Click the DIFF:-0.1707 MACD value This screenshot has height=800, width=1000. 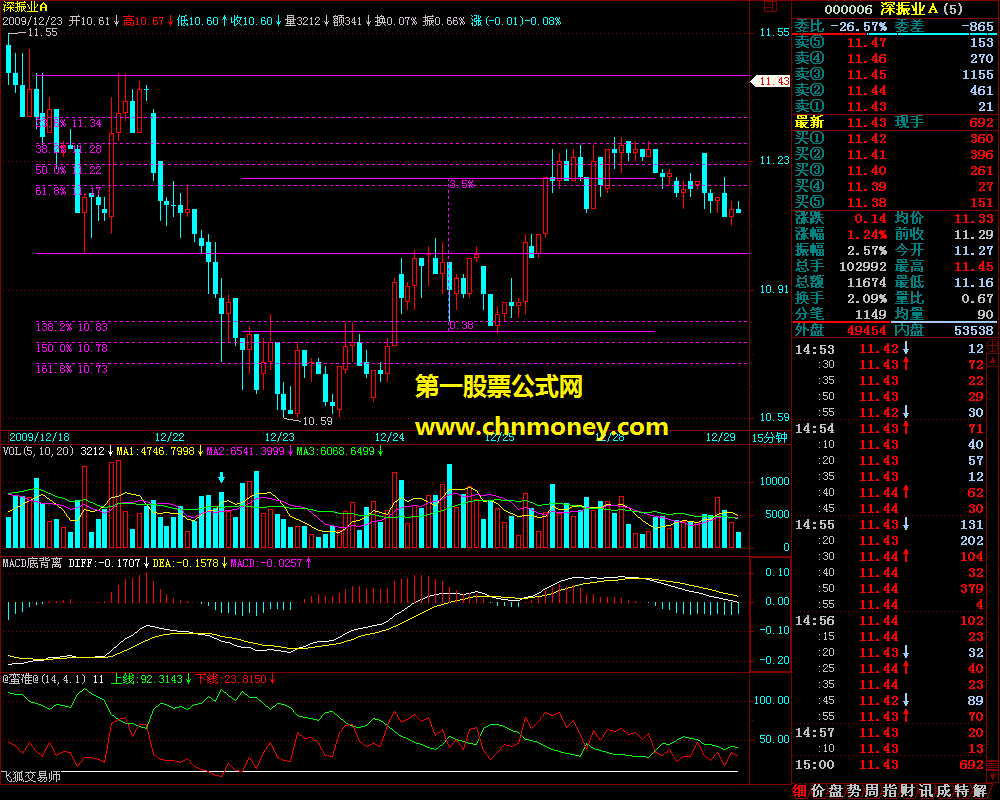click(x=105, y=563)
